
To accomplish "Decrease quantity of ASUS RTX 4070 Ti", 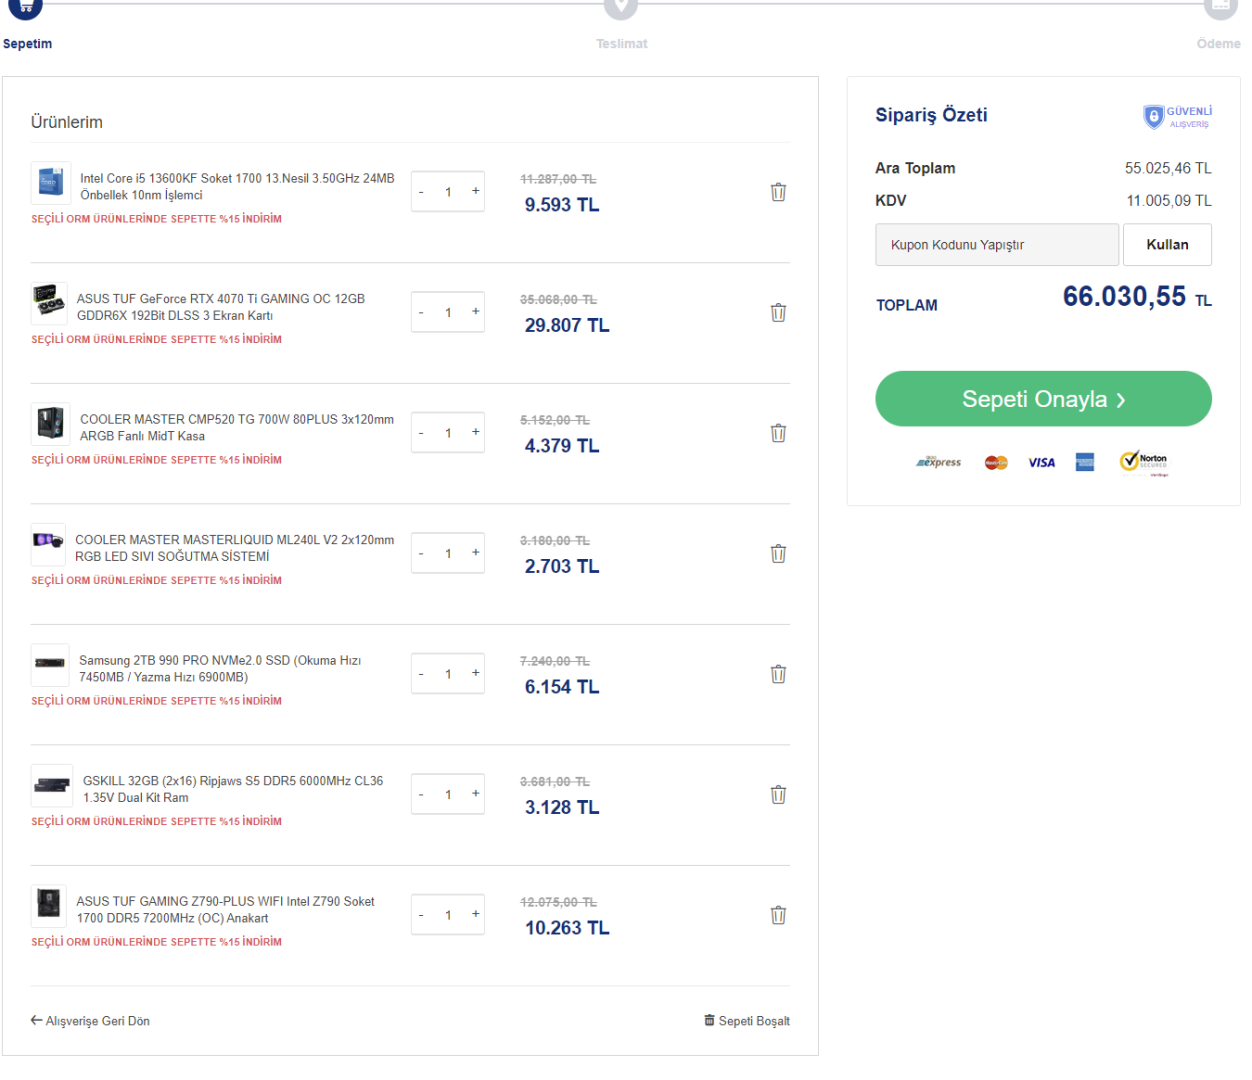I will (421, 313).
